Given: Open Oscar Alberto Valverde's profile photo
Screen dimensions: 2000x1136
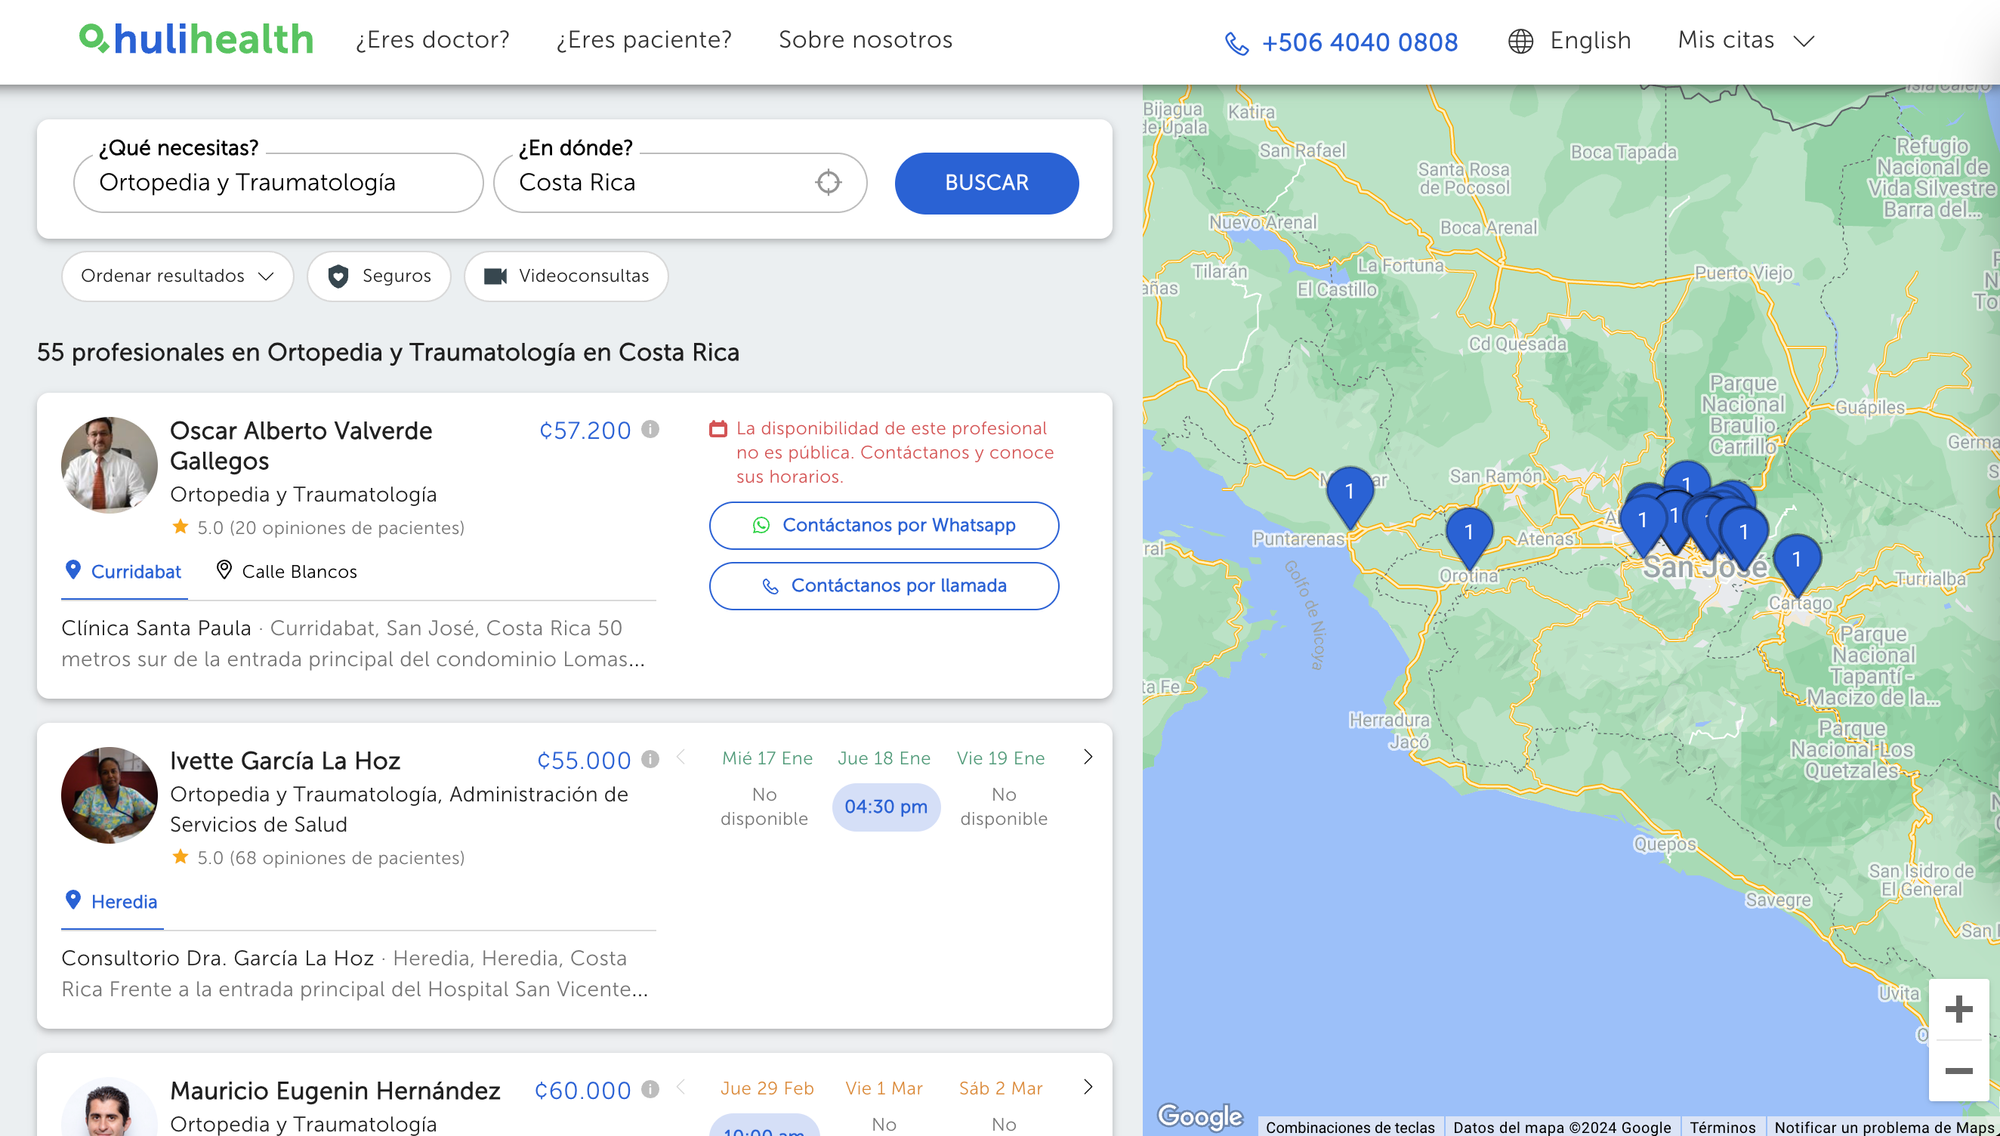Looking at the screenshot, I should [109, 465].
